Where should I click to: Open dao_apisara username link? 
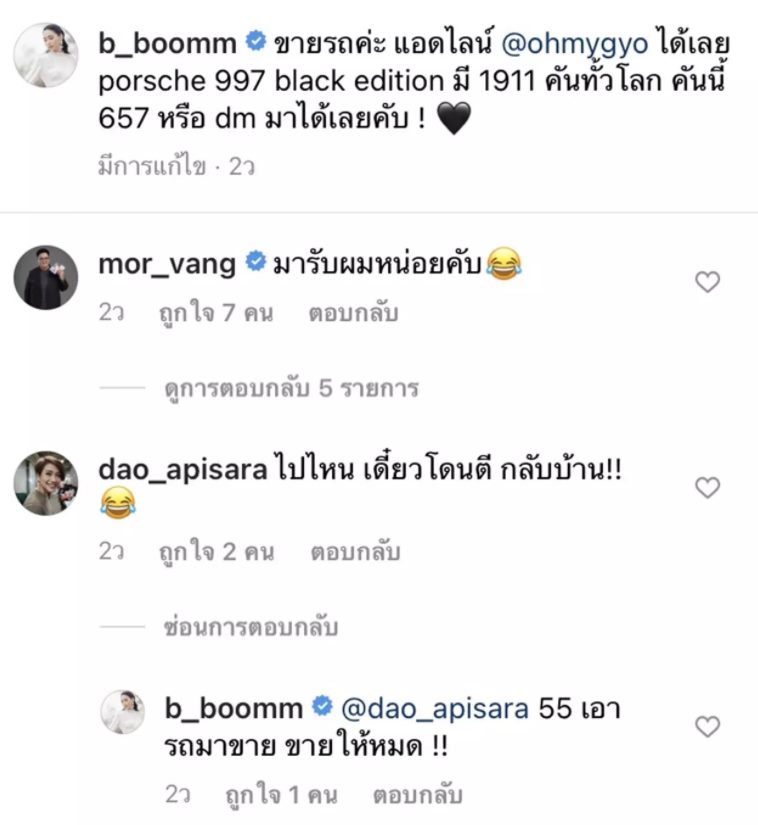(183, 469)
